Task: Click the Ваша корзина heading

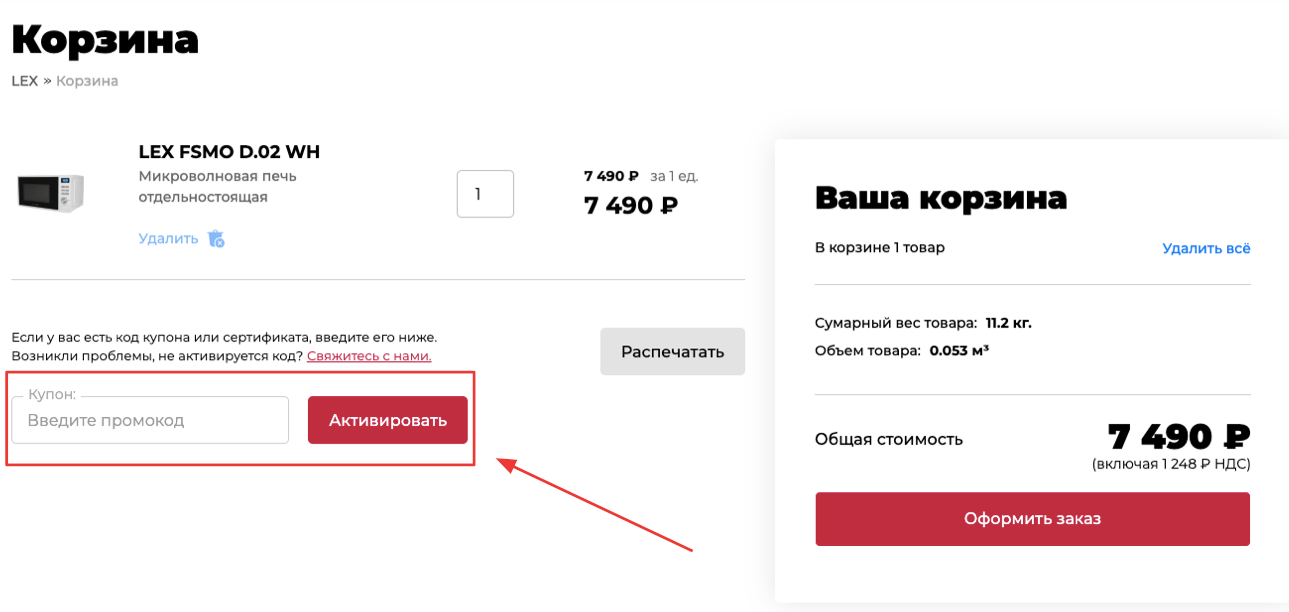Action: point(941,198)
